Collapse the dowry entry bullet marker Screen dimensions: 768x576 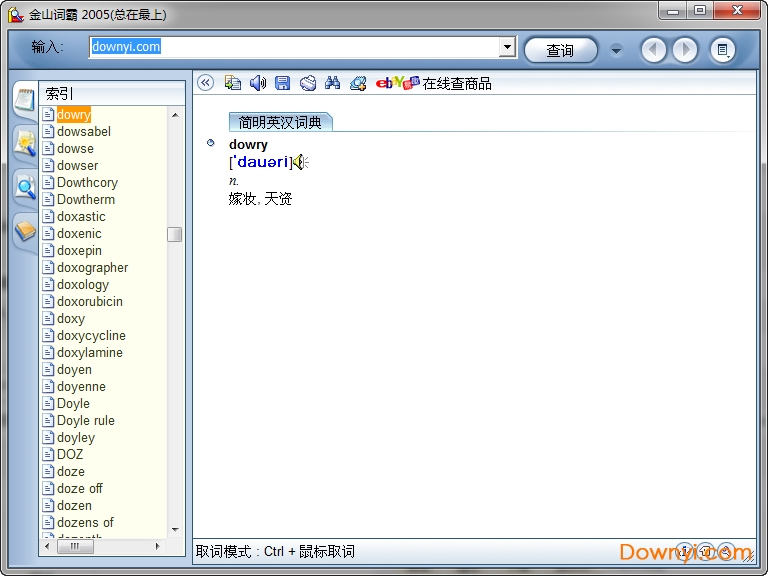[x=211, y=143]
